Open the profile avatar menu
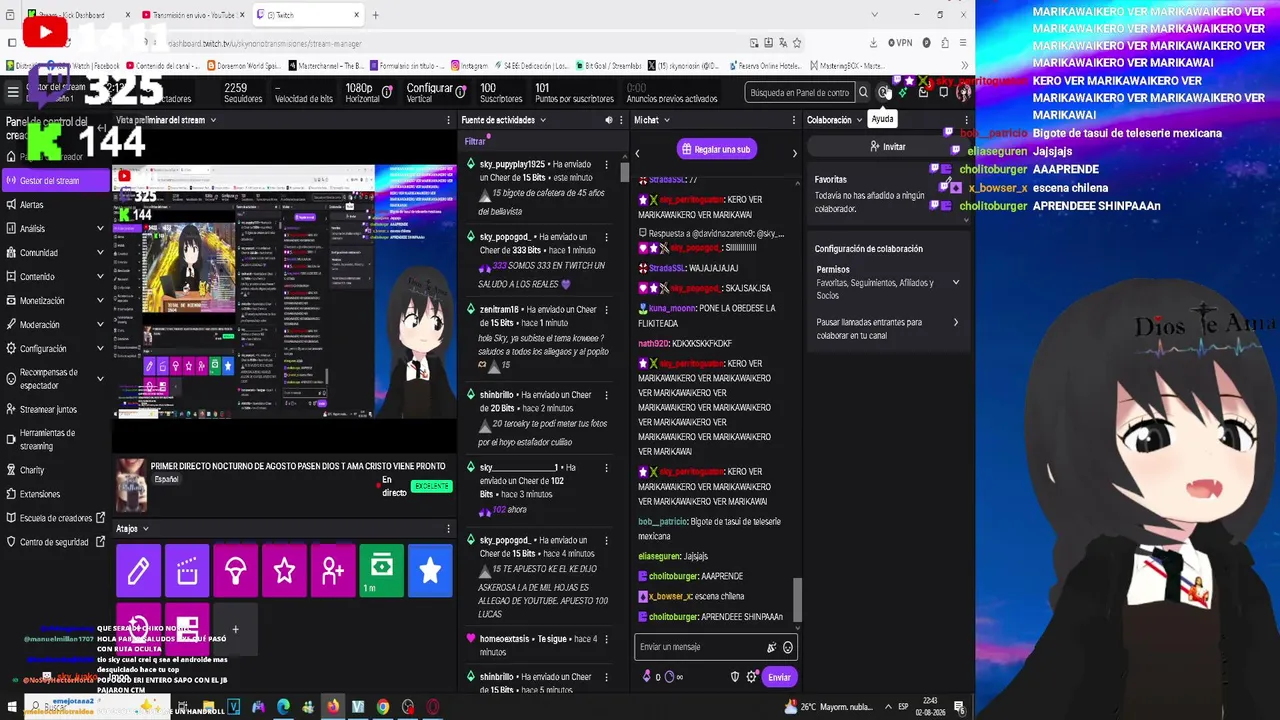Viewport: 1280px width, 720px height. click(x=963, y=93)
